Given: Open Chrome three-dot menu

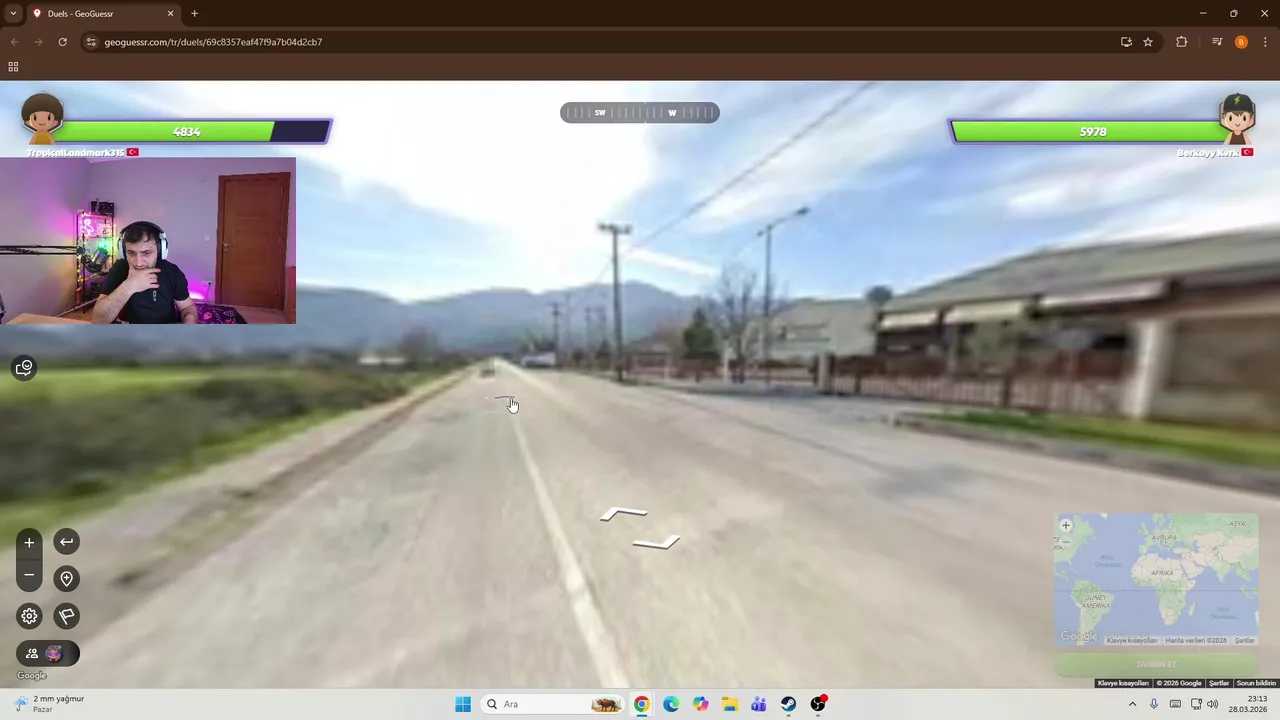Looking at the screenshot, I should pyautogui.click(x=1266, y=42).
